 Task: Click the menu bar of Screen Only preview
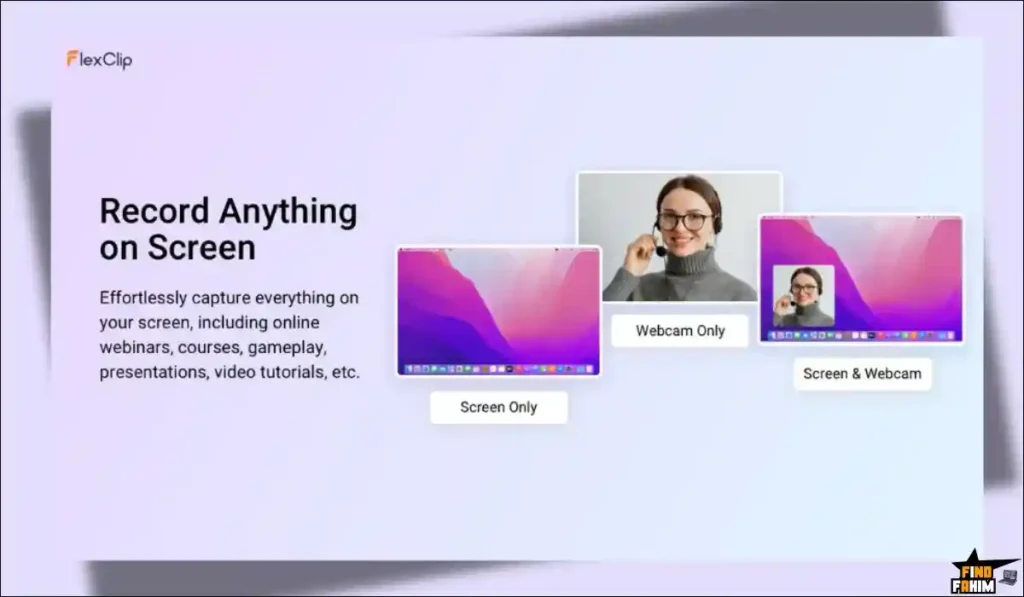coord(499,250)
